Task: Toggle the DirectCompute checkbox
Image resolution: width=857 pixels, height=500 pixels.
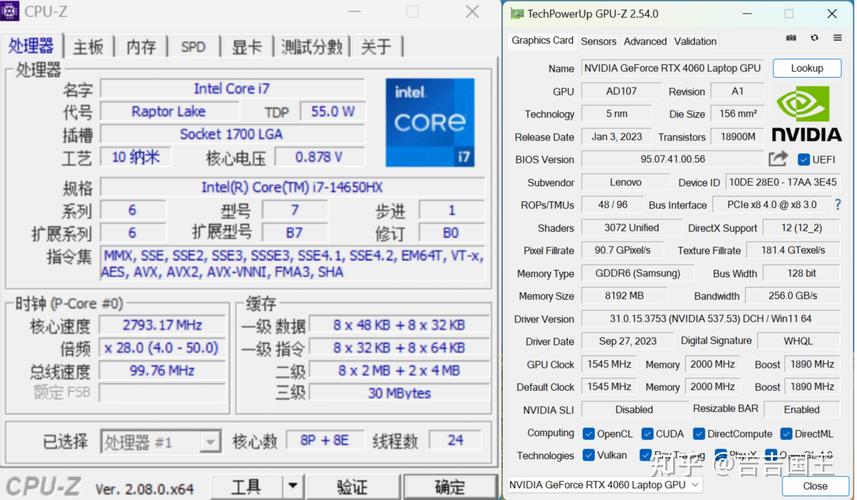Action: coord(698,434)
